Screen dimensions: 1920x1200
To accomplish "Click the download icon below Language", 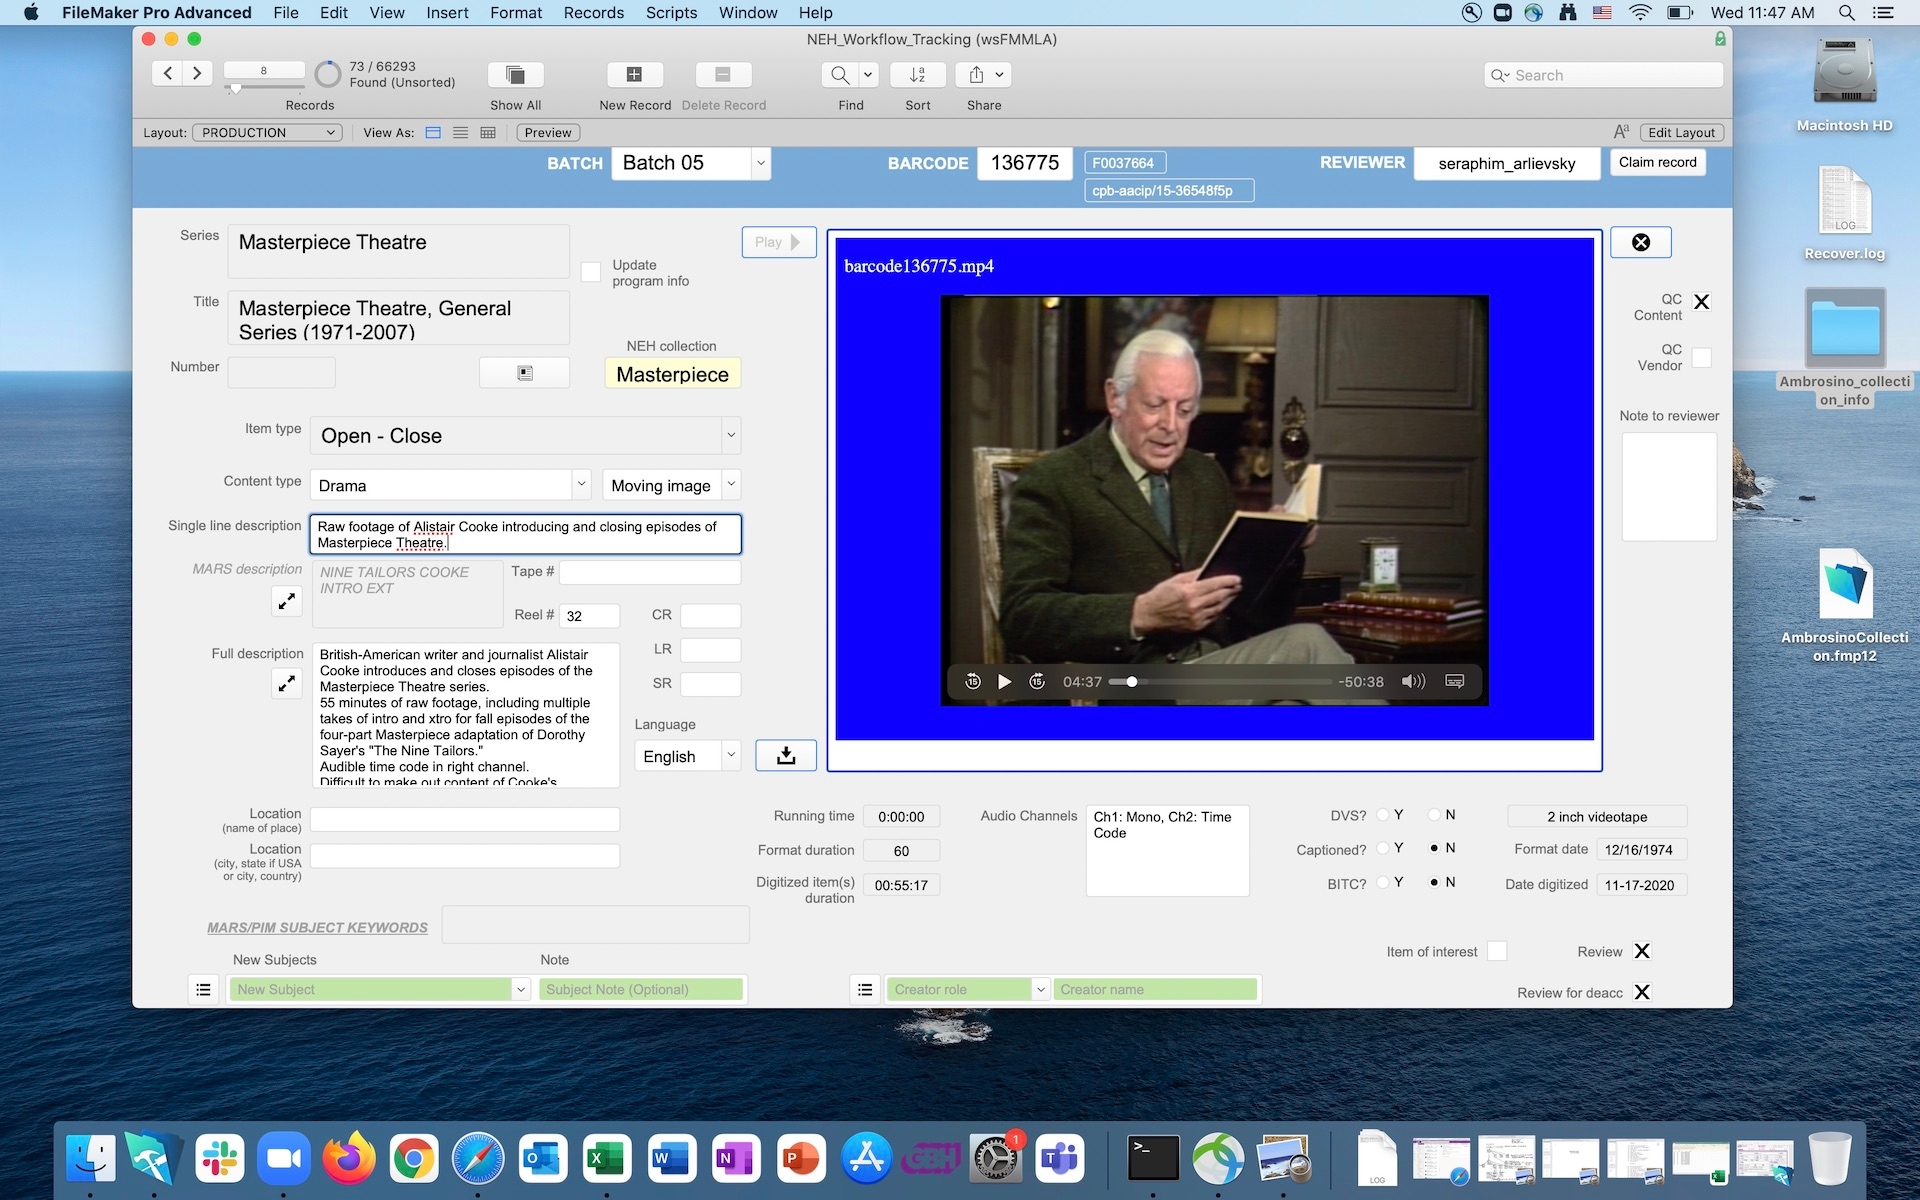I will coord(786,756).
